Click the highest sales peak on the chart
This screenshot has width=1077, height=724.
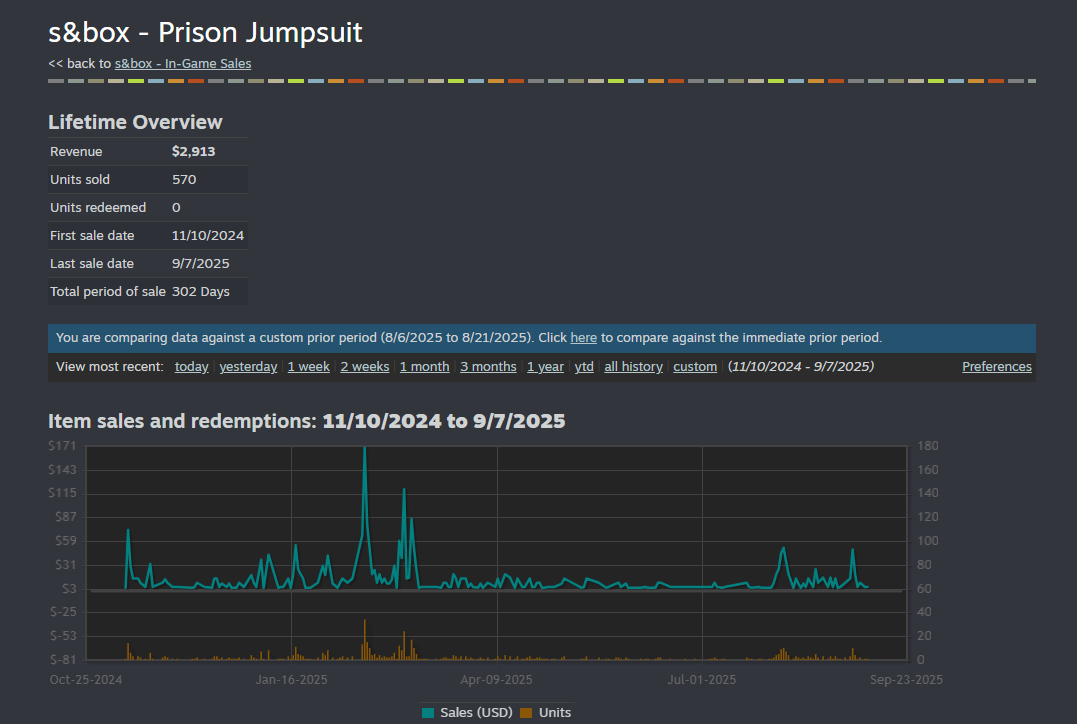[x=364, y=449]
